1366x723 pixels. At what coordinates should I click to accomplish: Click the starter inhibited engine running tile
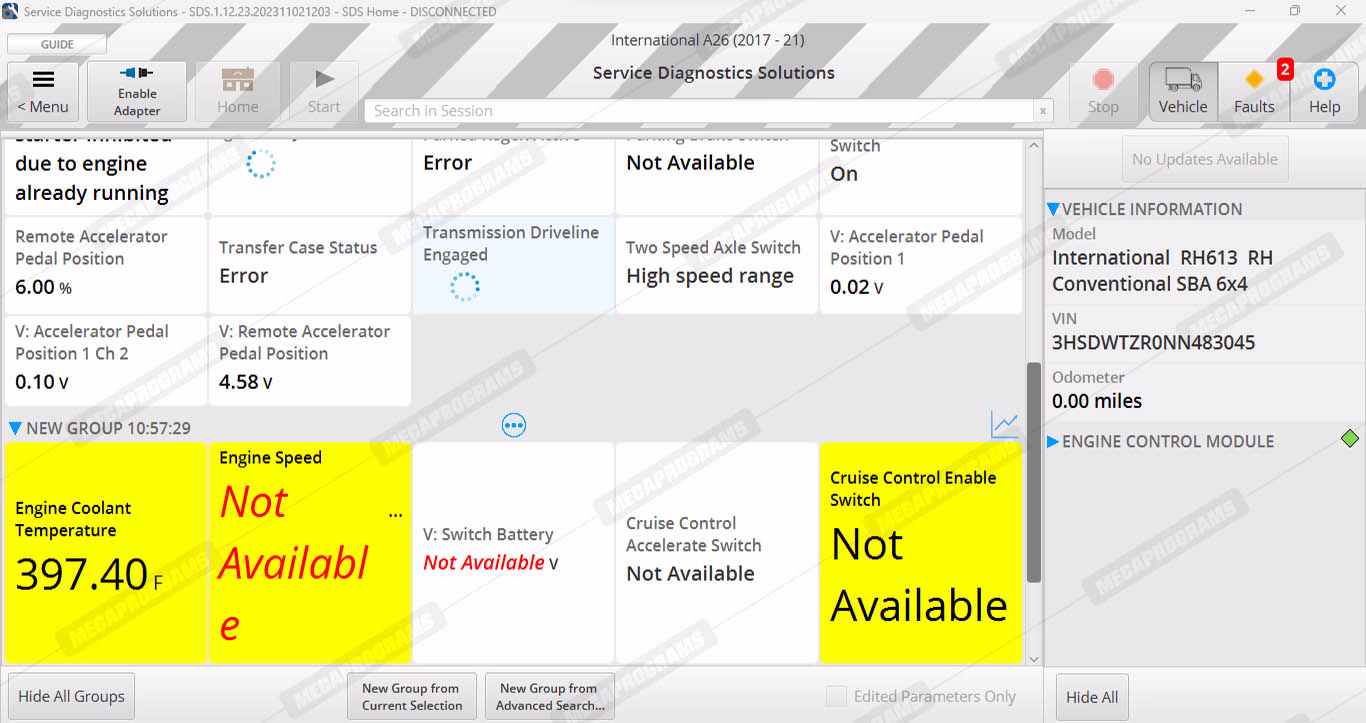(106, 176)
